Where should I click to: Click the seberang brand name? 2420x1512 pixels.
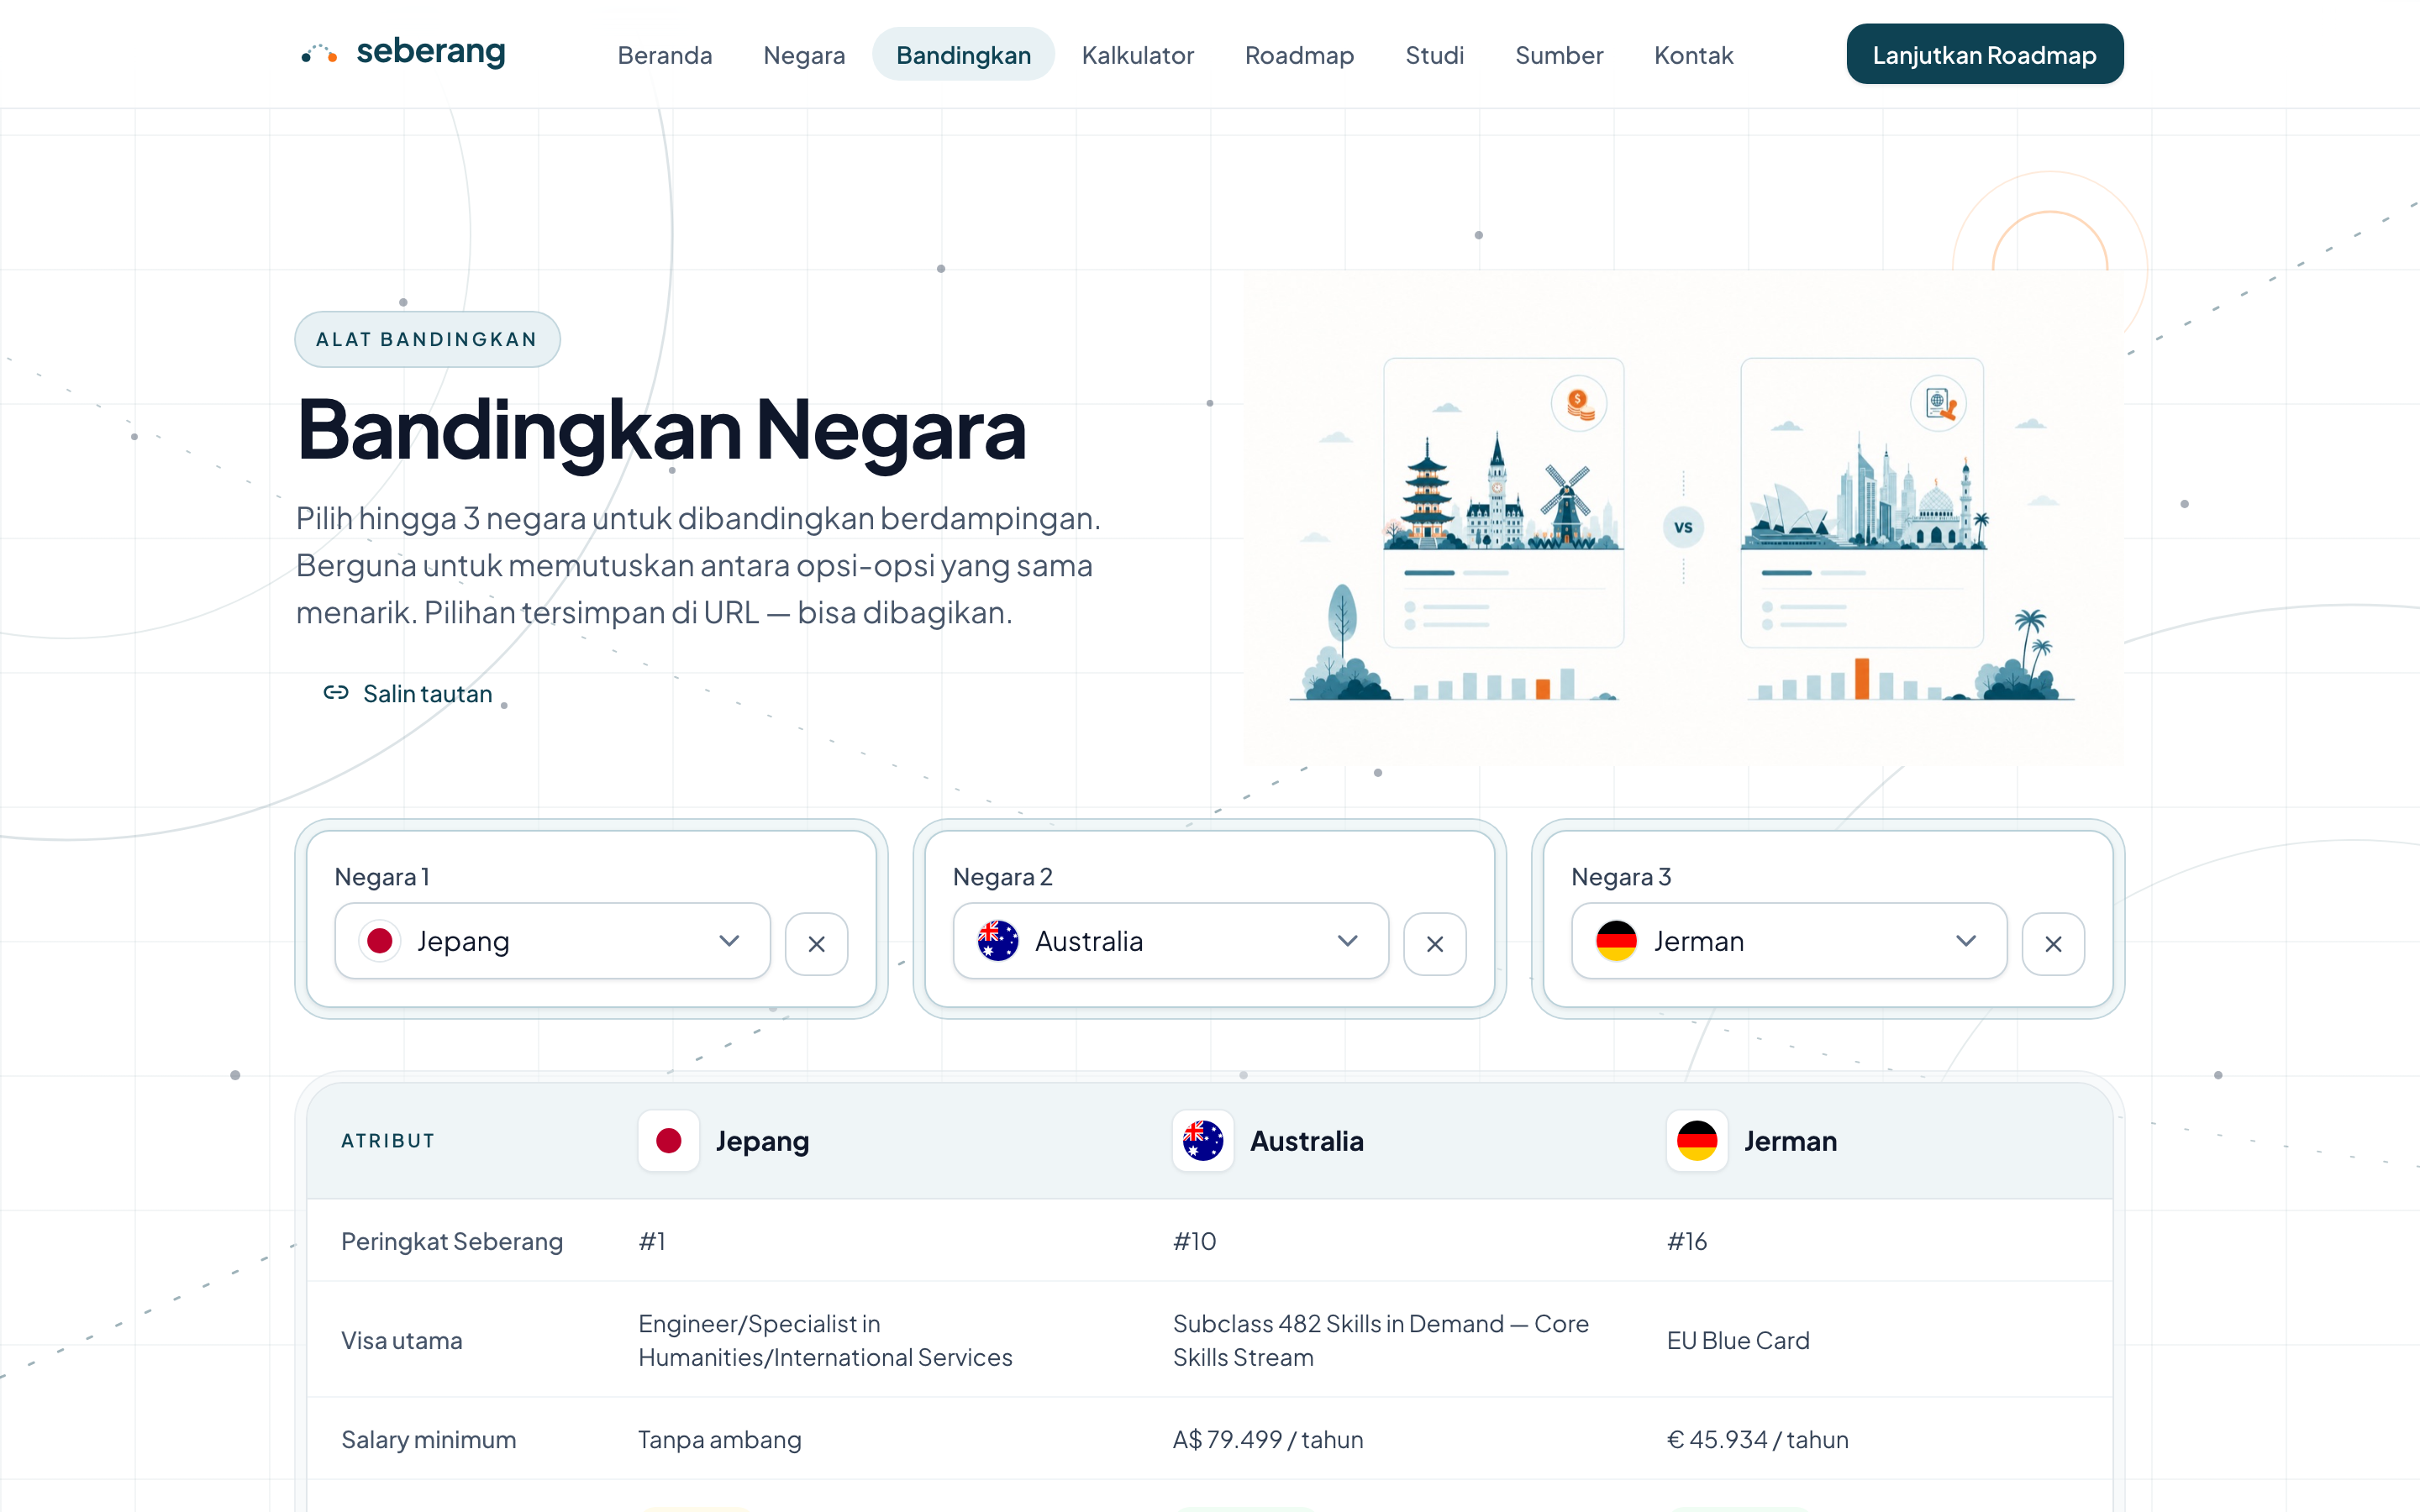431,51
